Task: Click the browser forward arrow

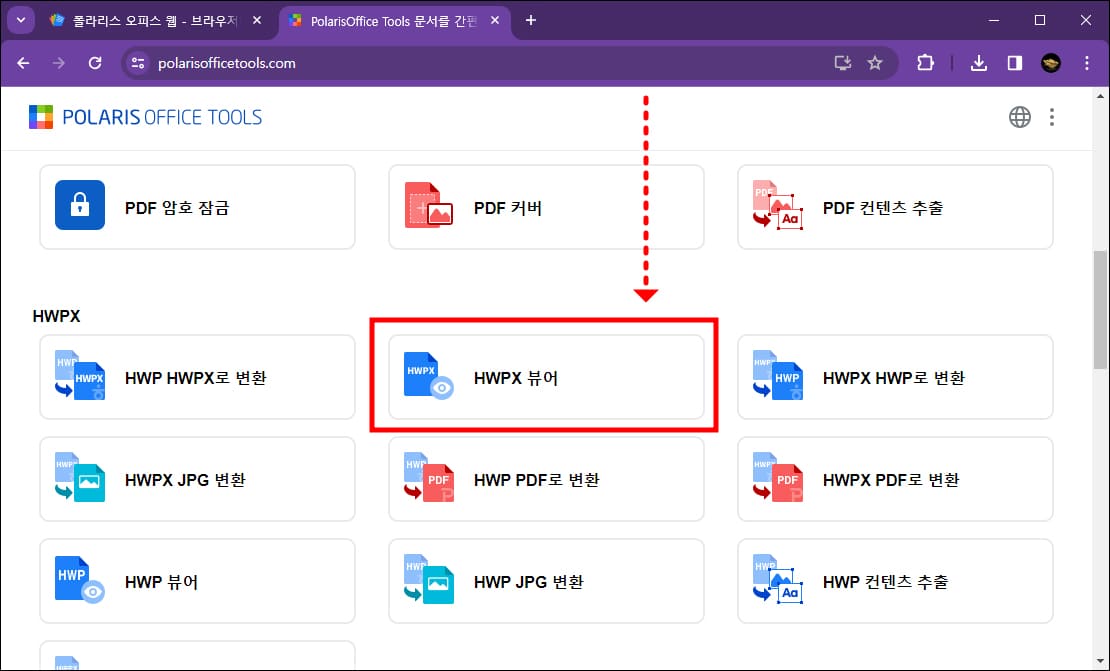Action: tap(59, 63)
